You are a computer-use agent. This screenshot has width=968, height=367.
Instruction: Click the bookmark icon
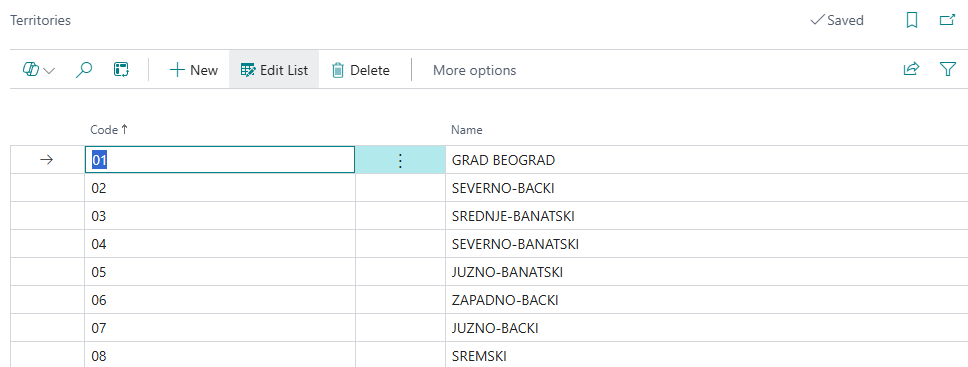point(912,20)
